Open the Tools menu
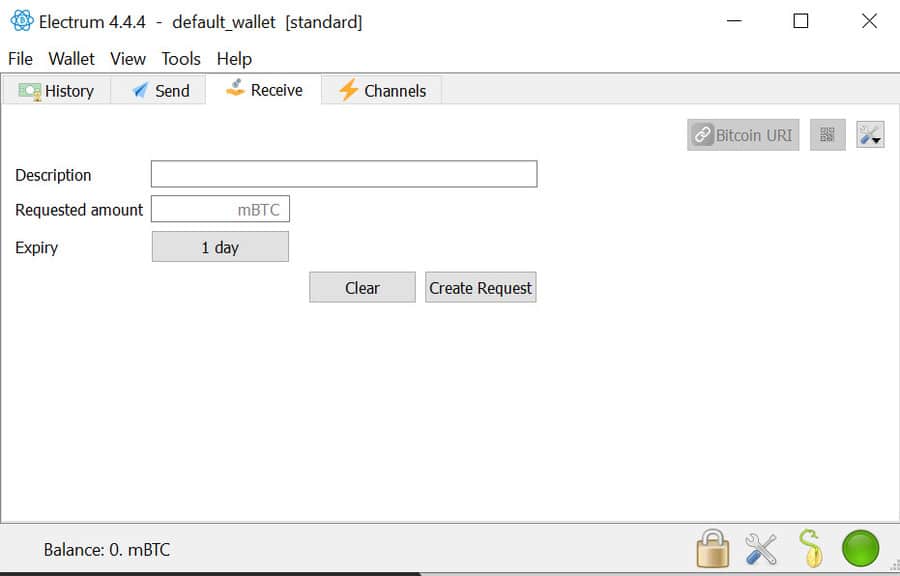Viewport: 900px width, 576px height. [181, 59]
